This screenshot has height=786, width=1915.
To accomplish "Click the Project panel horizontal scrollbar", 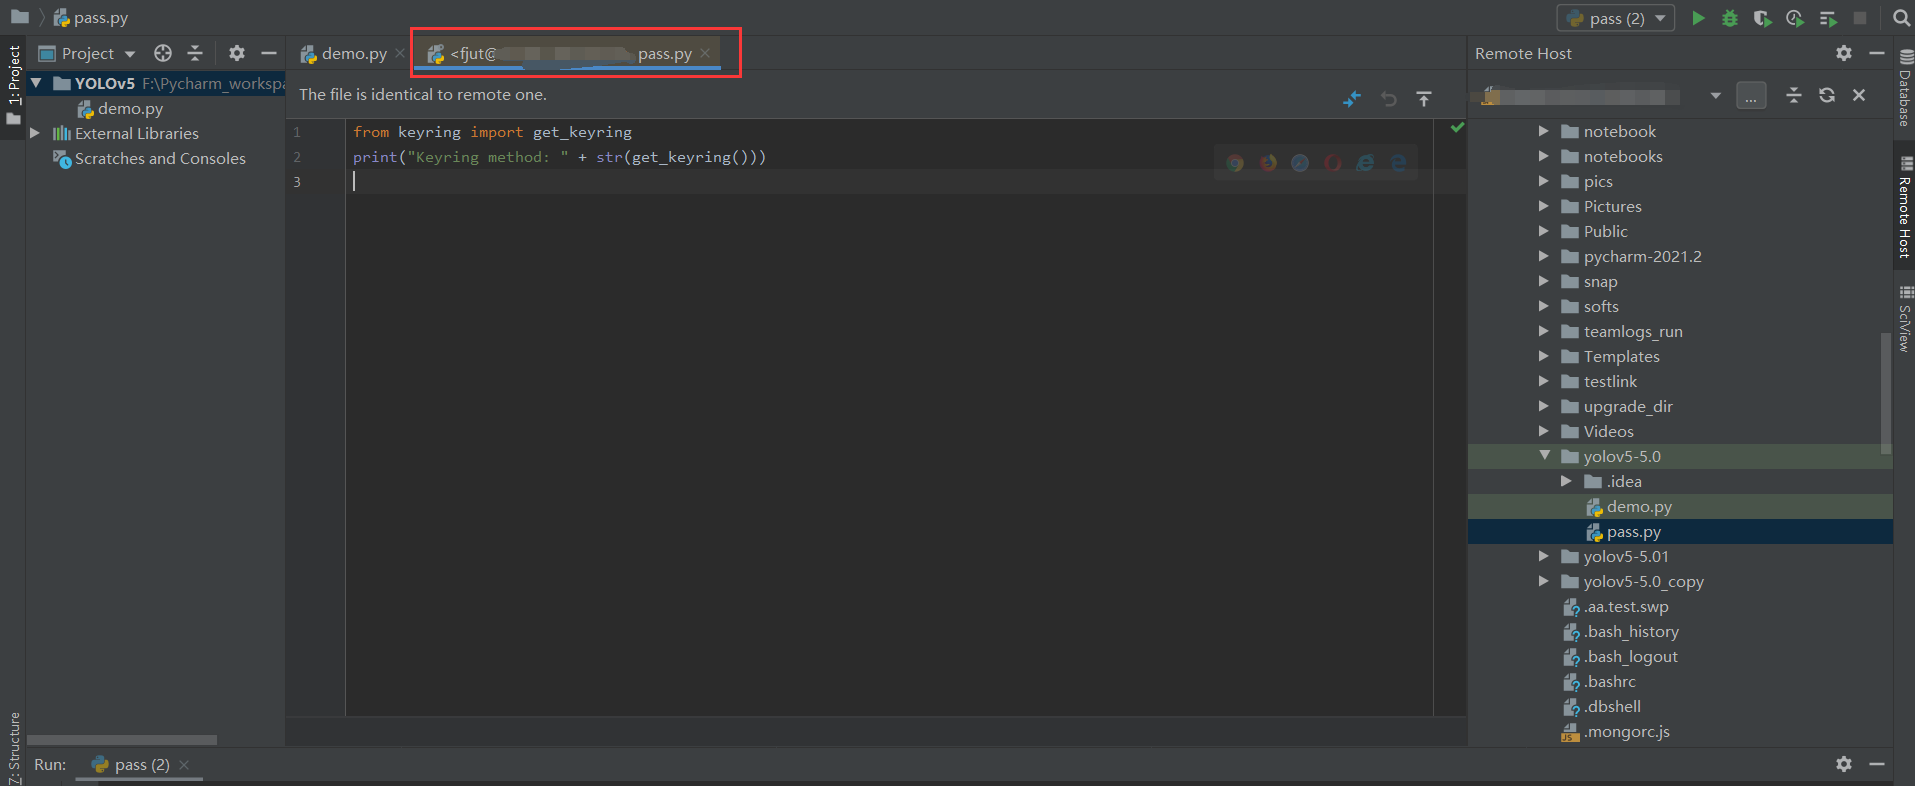I will click(x=121, y=740).
